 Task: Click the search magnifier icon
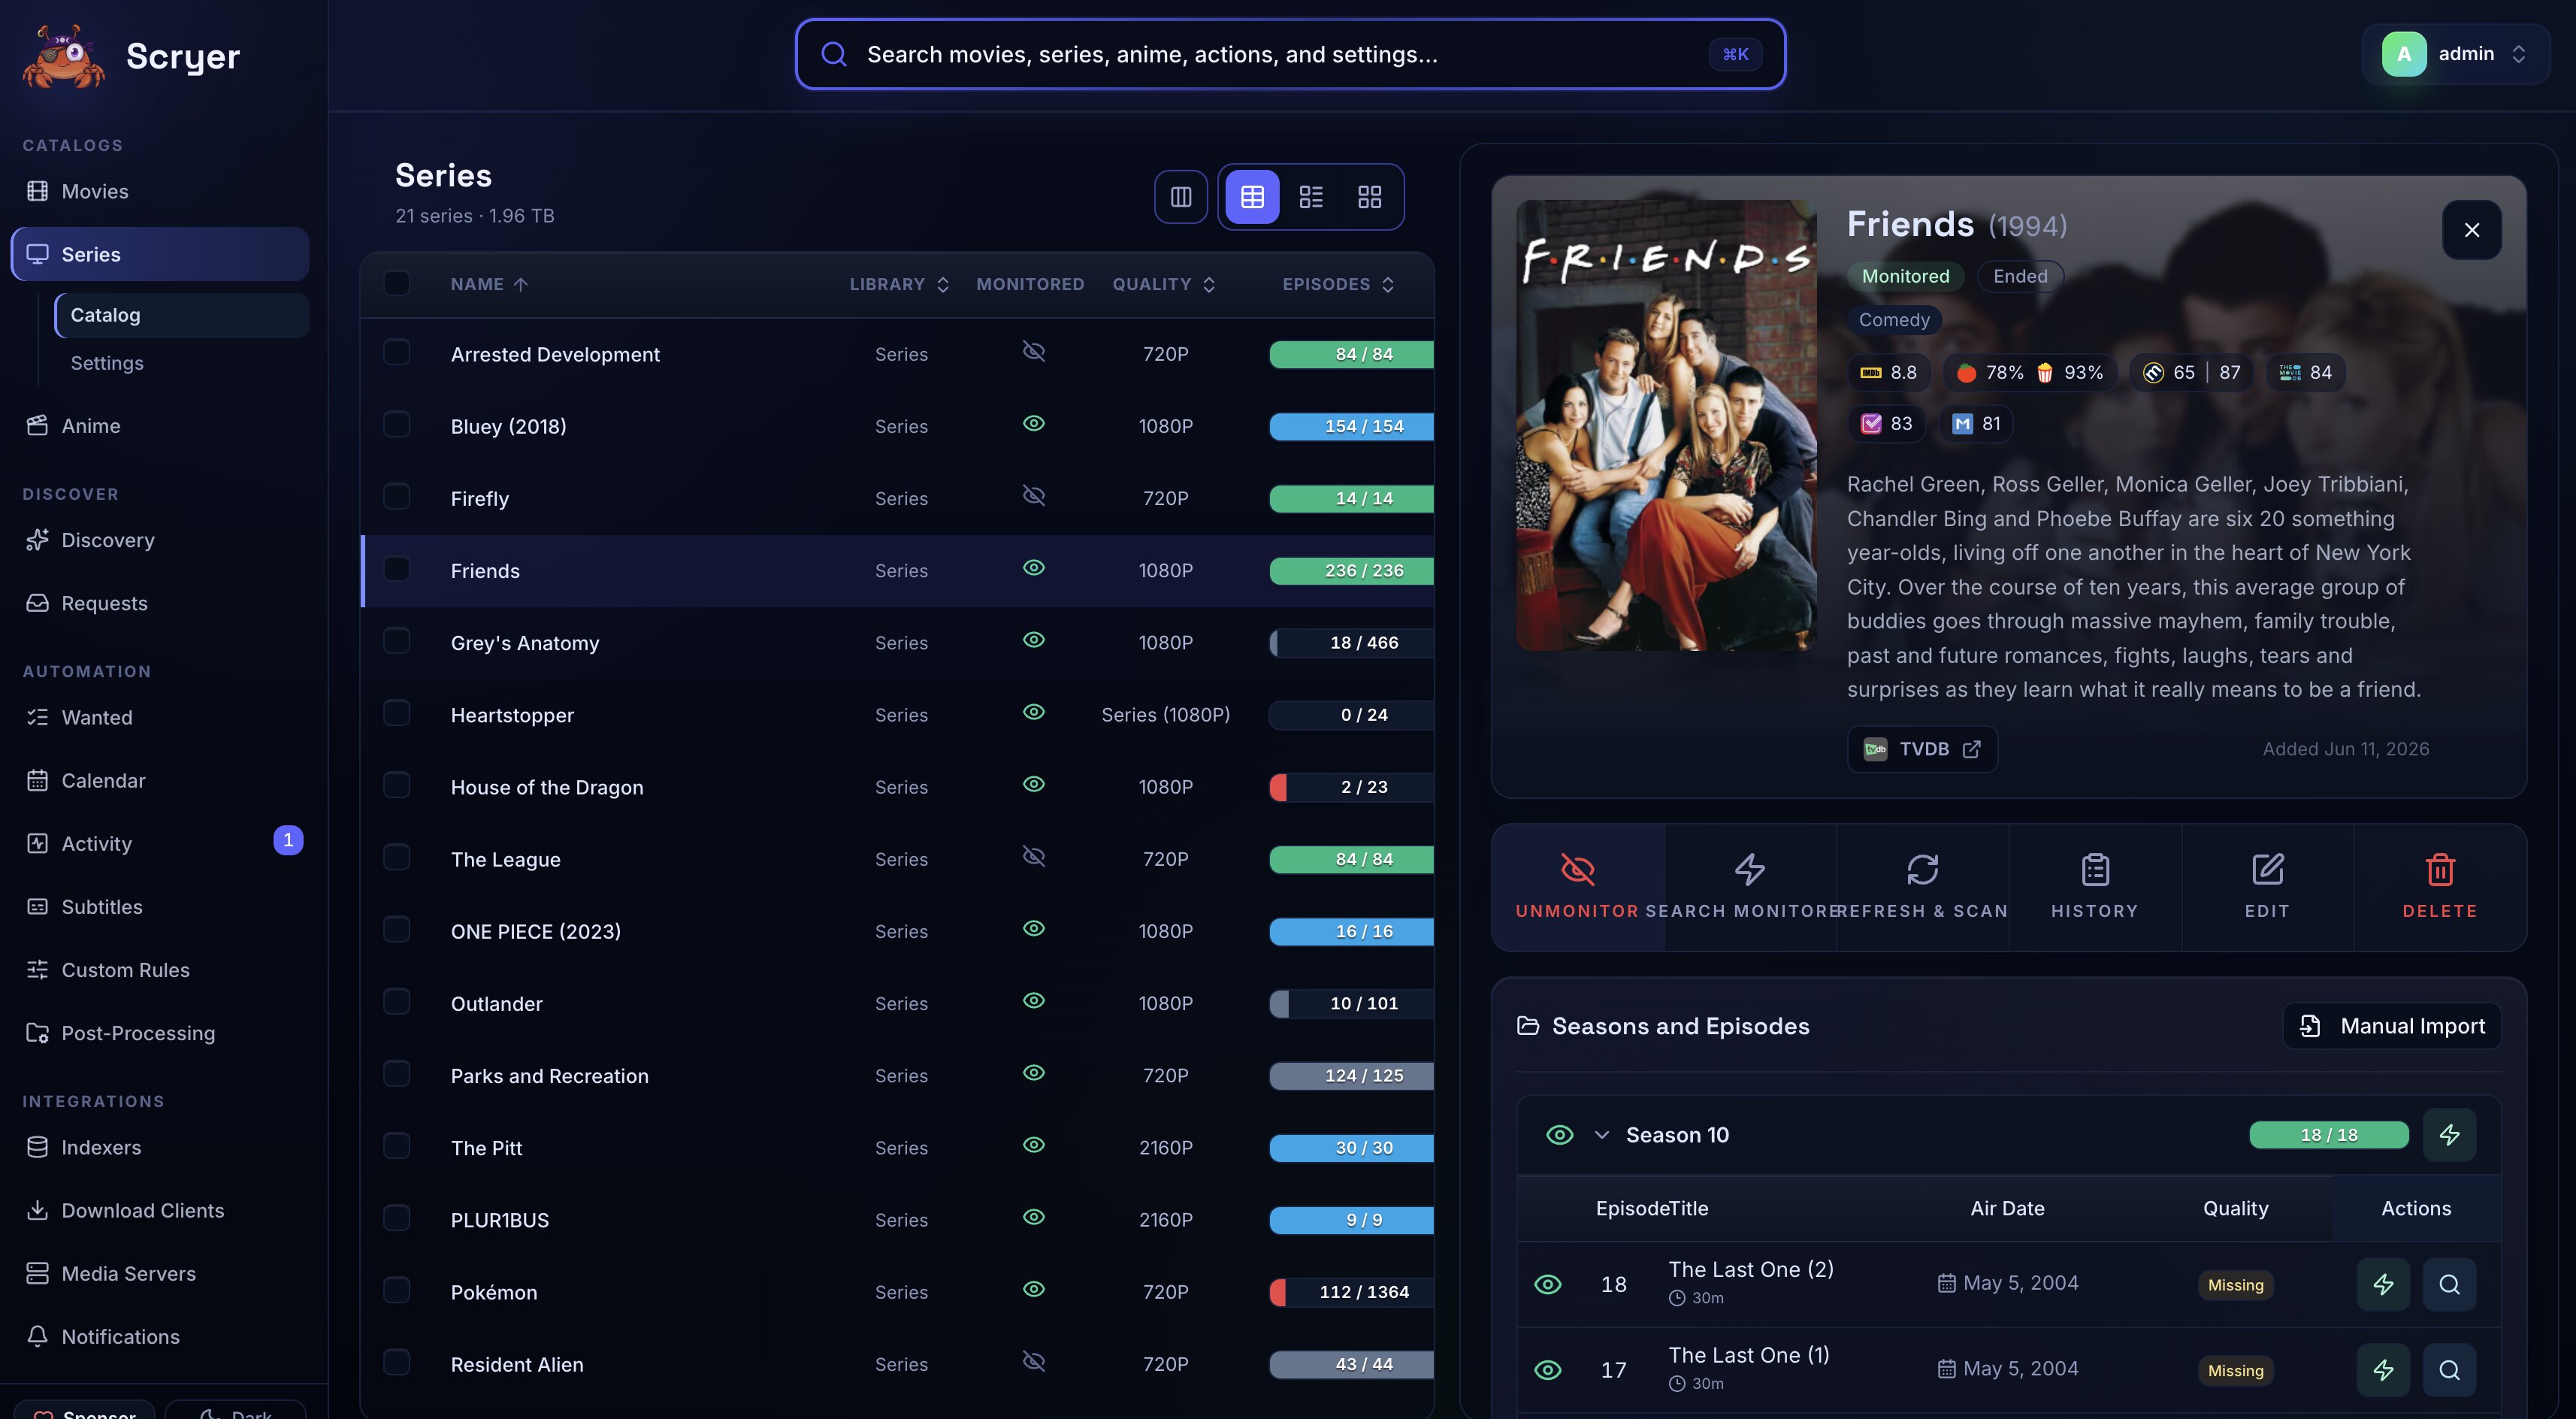[834, 54]
